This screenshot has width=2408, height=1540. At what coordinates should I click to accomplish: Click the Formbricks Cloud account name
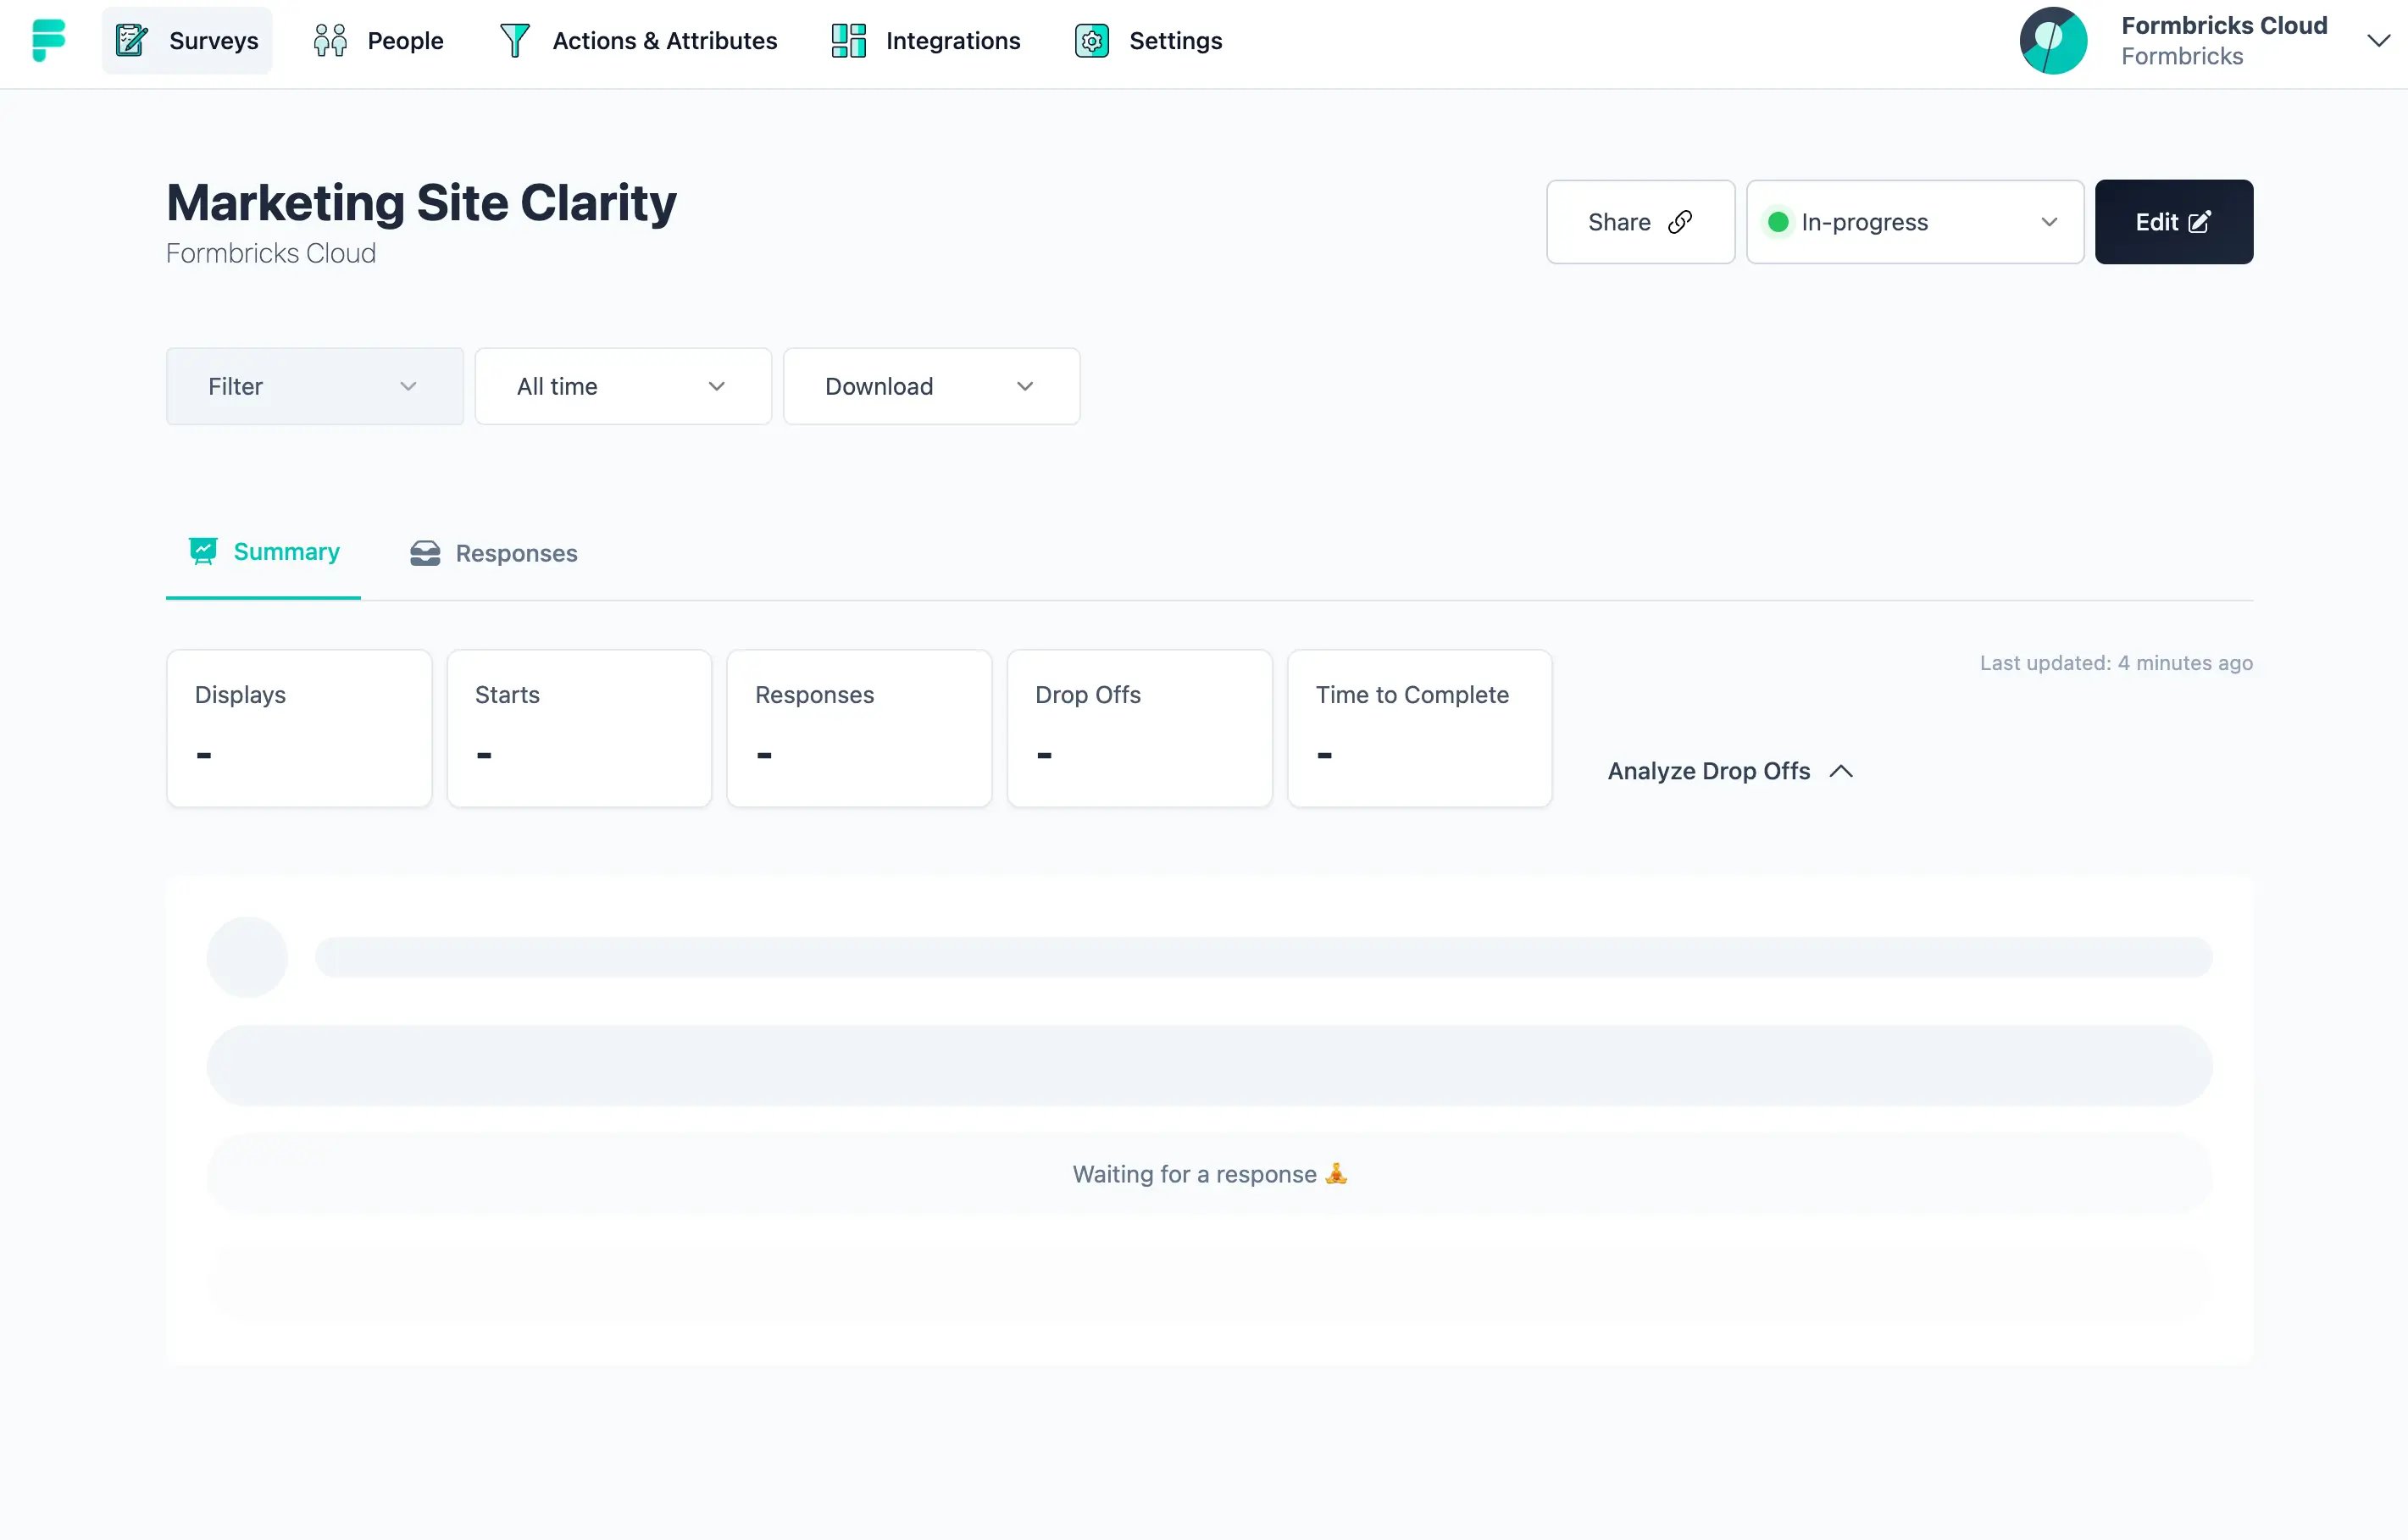click(x=2224, y=25)
